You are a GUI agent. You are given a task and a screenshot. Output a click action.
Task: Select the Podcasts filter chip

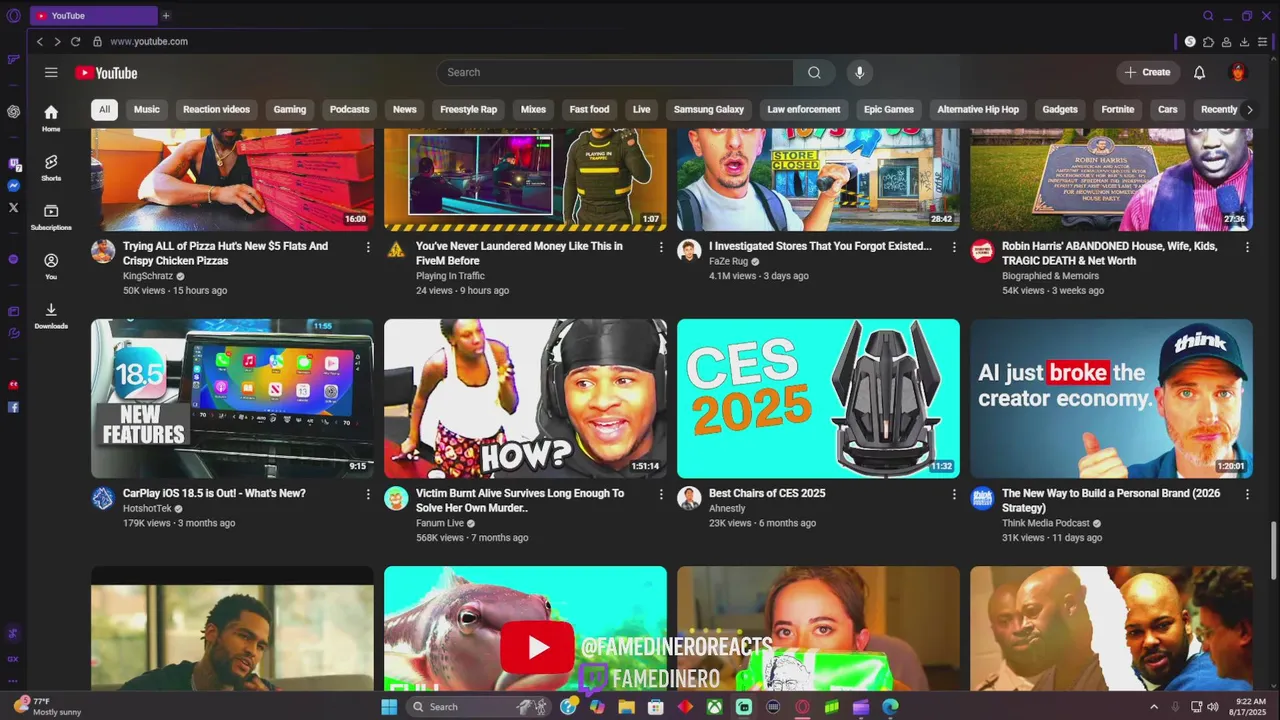point(349,109)
